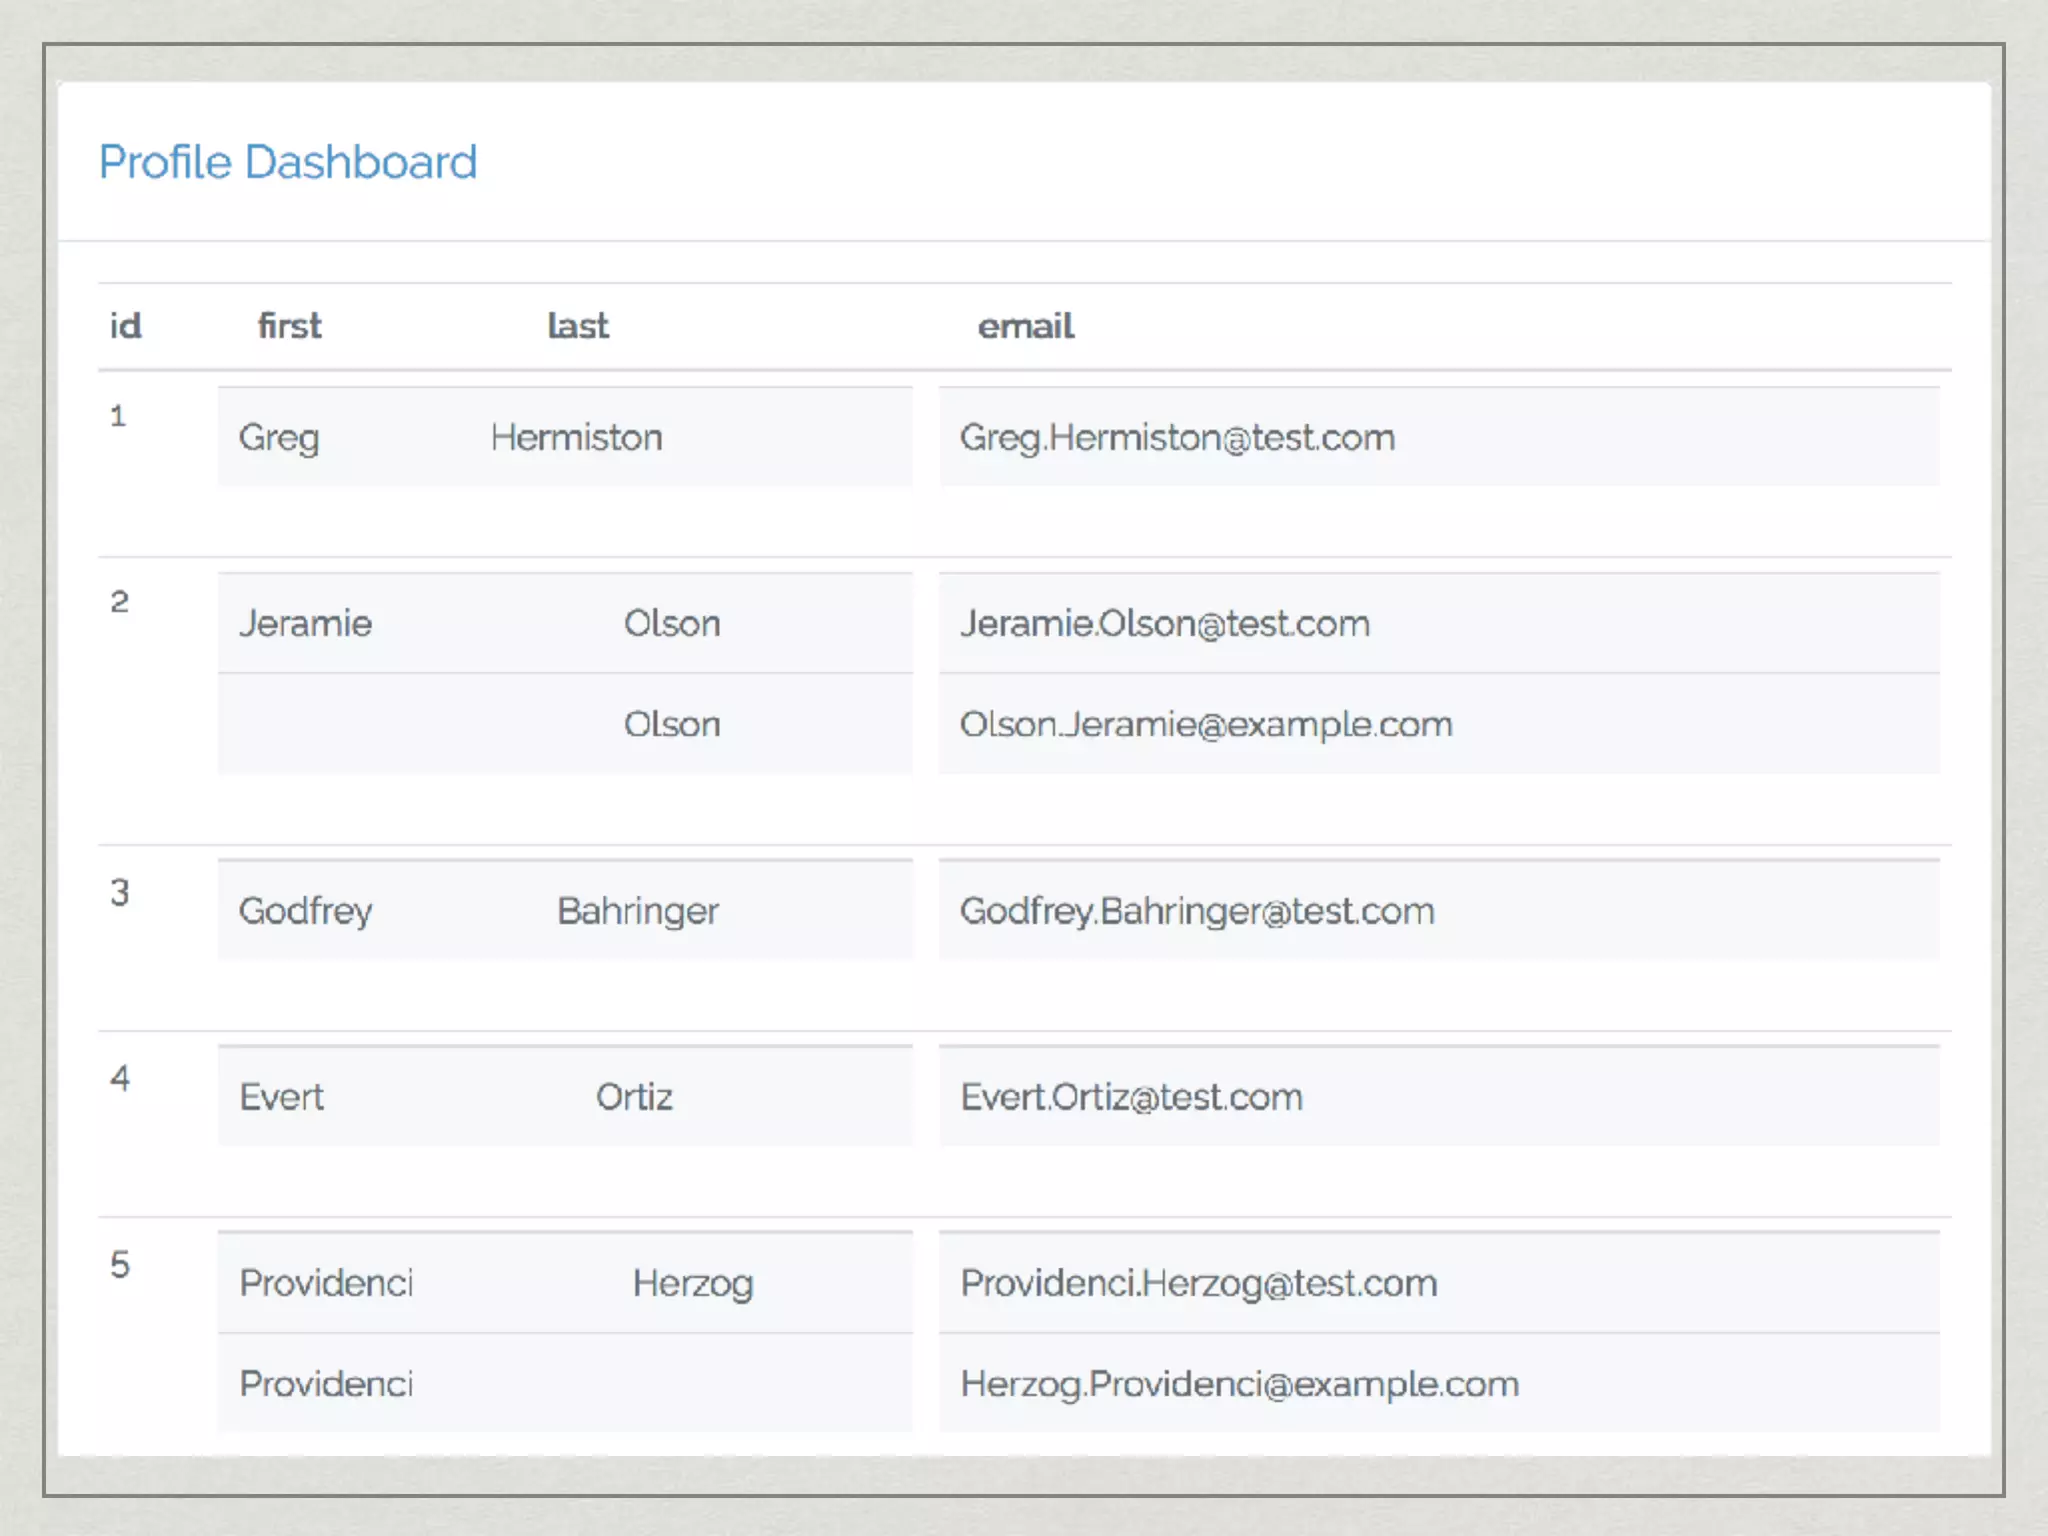Click Greg.Hermiston@test.com email
The height and width of the screenshot is (1536, 2048).
pos(1177,438)
